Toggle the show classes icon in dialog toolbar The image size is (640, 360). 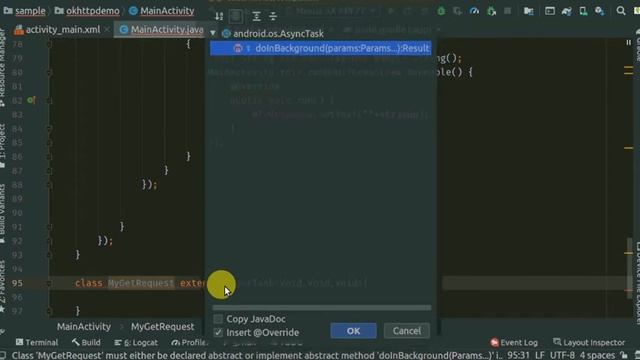click(236, 16)
